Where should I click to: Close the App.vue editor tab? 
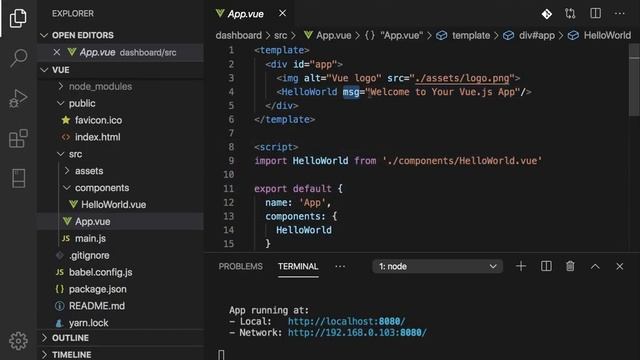click(x=282, y=13)
